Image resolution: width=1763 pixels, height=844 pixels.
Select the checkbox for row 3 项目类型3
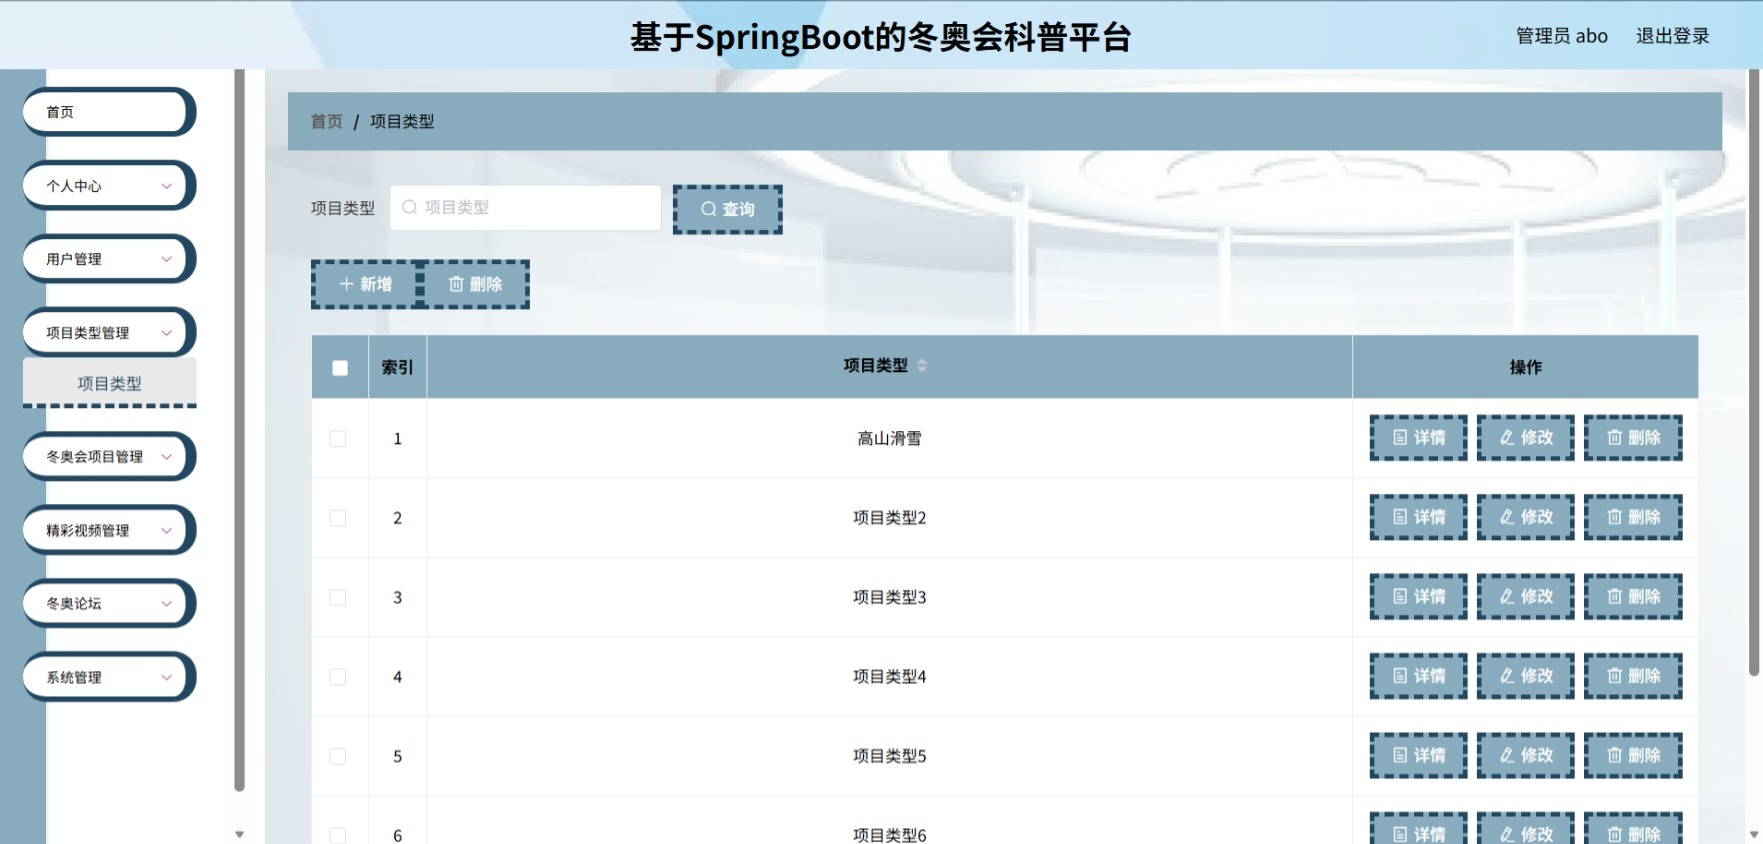[x=338, y=598]
